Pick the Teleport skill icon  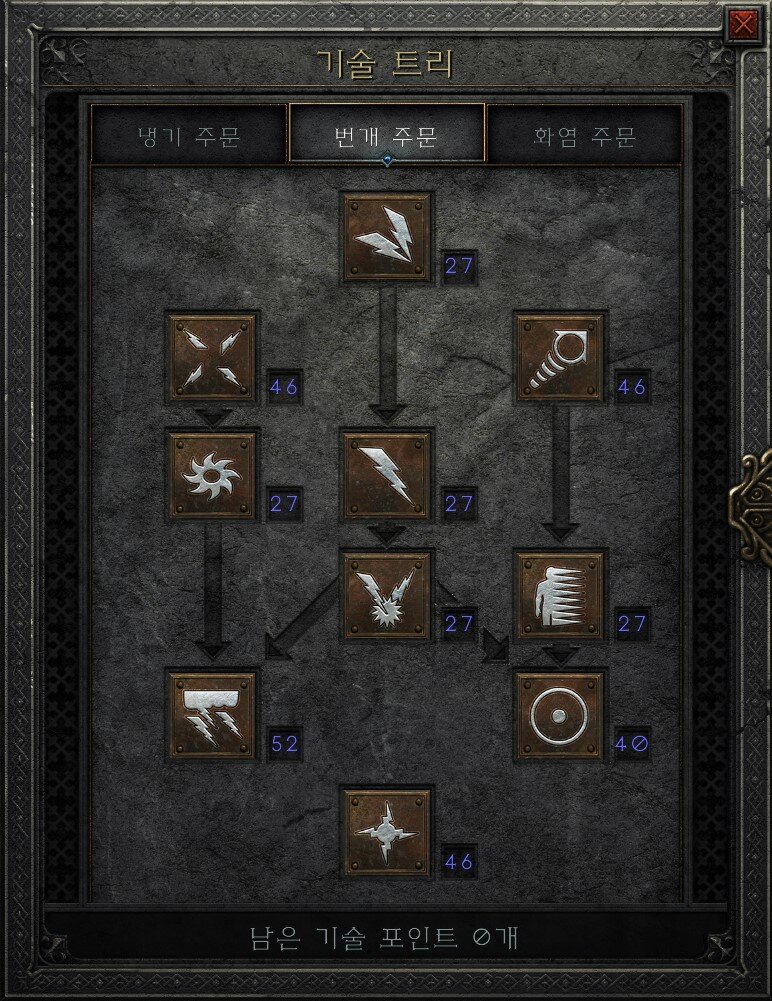pyautogui.click(x=560, y=596)
